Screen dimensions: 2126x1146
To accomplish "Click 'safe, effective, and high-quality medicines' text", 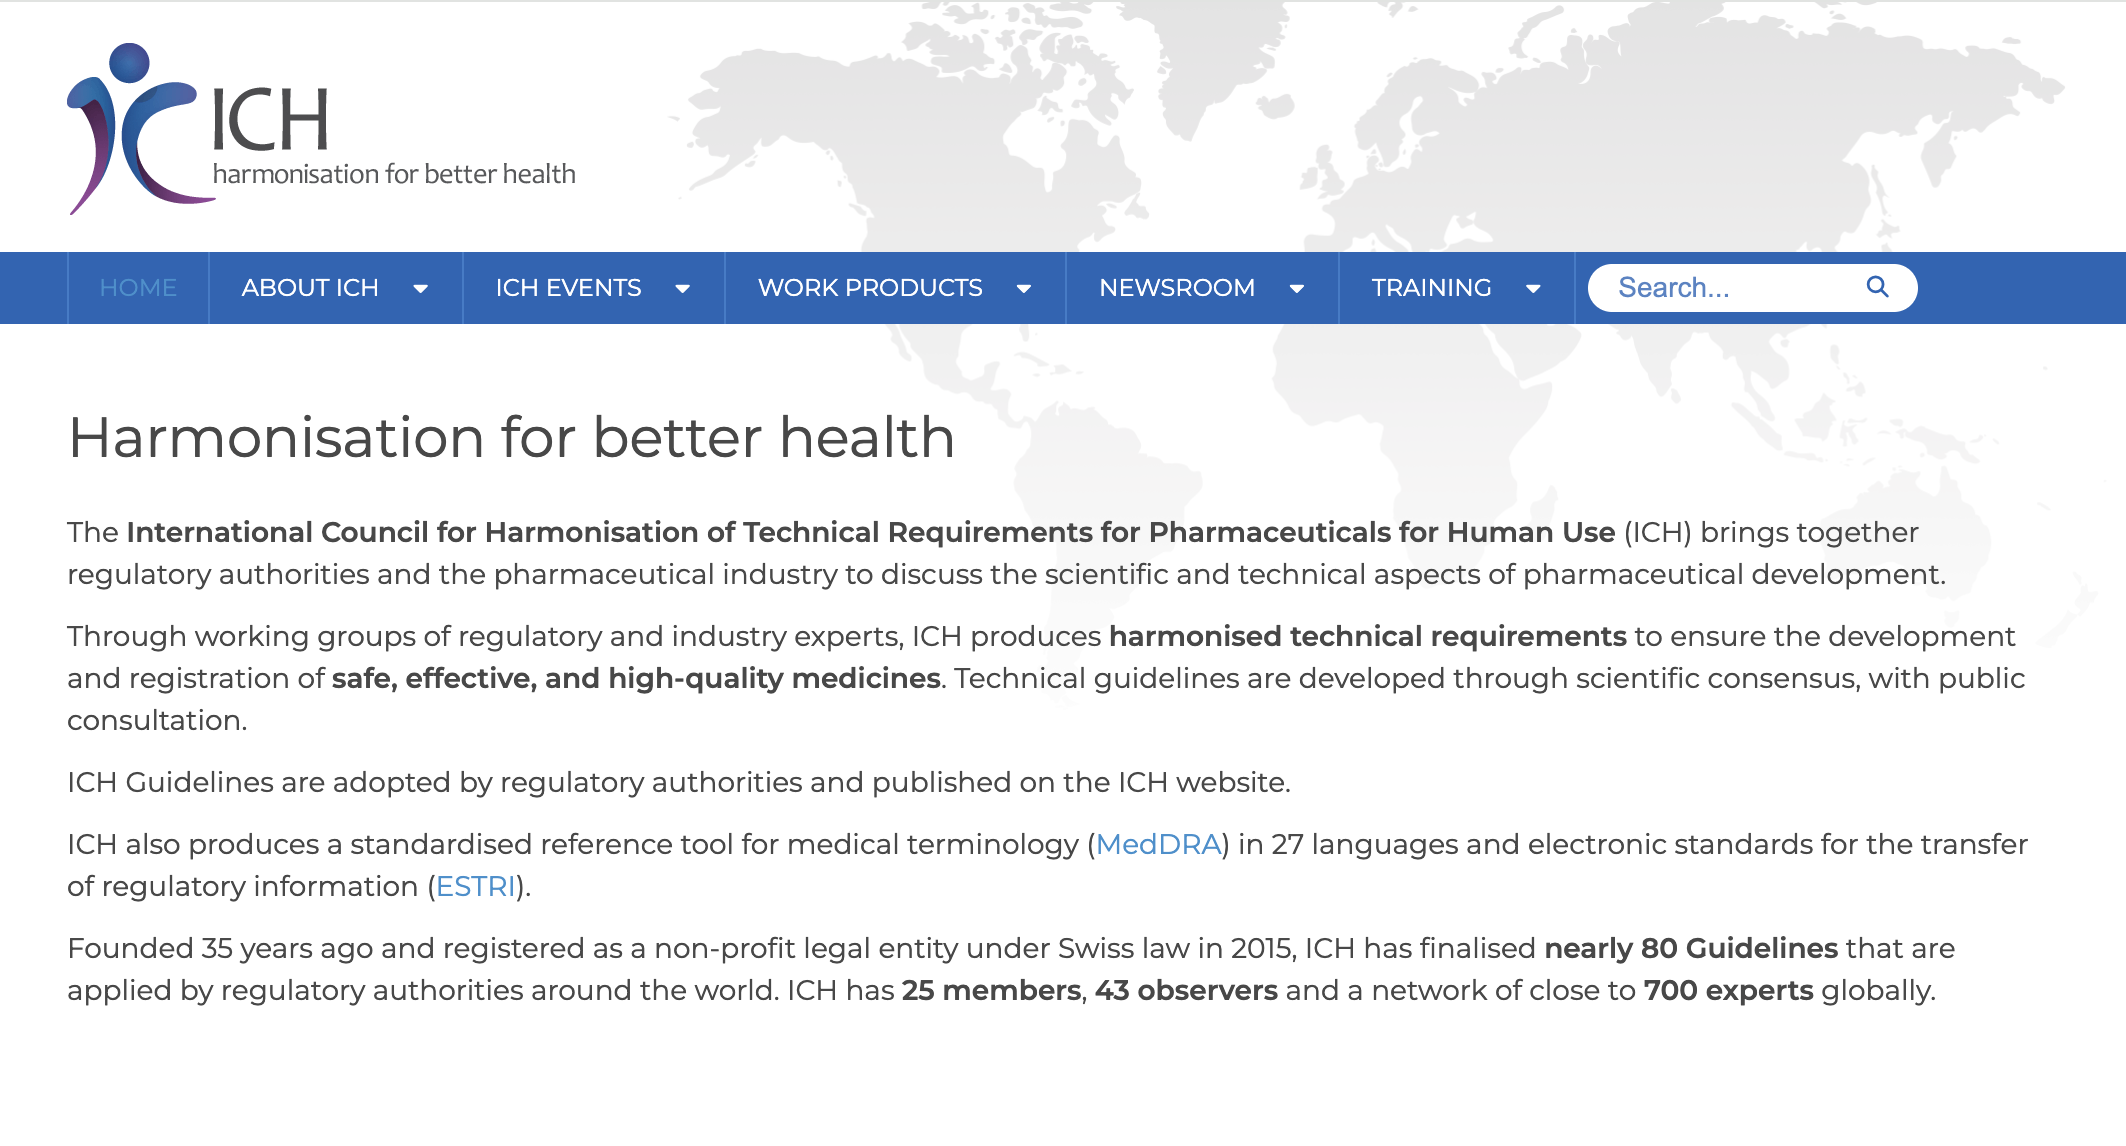I will click(636, 678).
